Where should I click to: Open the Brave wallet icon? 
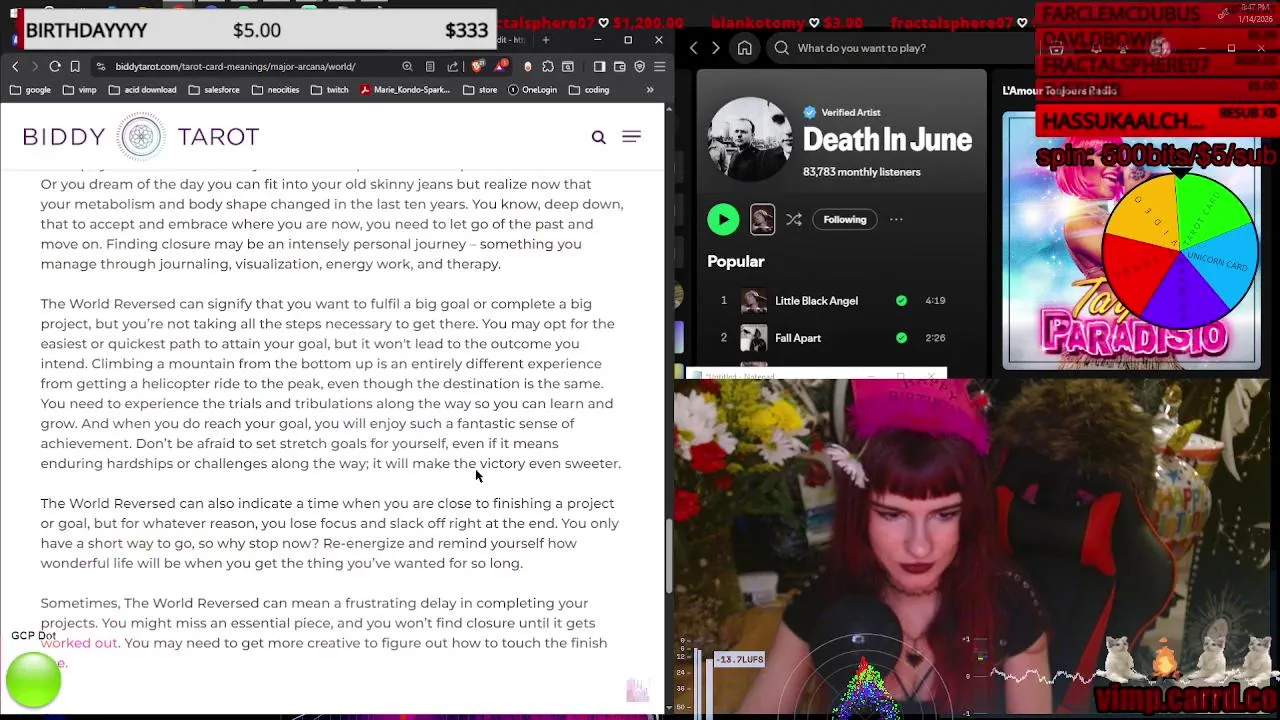619,66
